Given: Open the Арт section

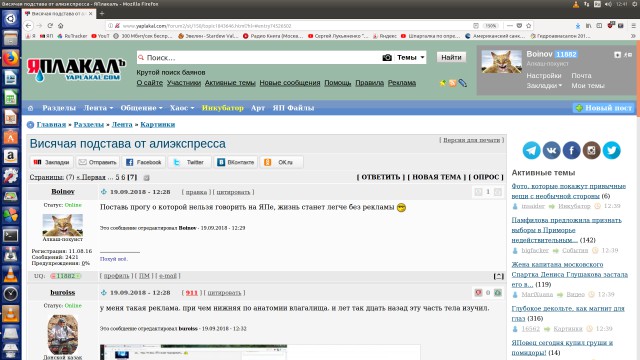Looking at the screenshot, I should [258, 108].
